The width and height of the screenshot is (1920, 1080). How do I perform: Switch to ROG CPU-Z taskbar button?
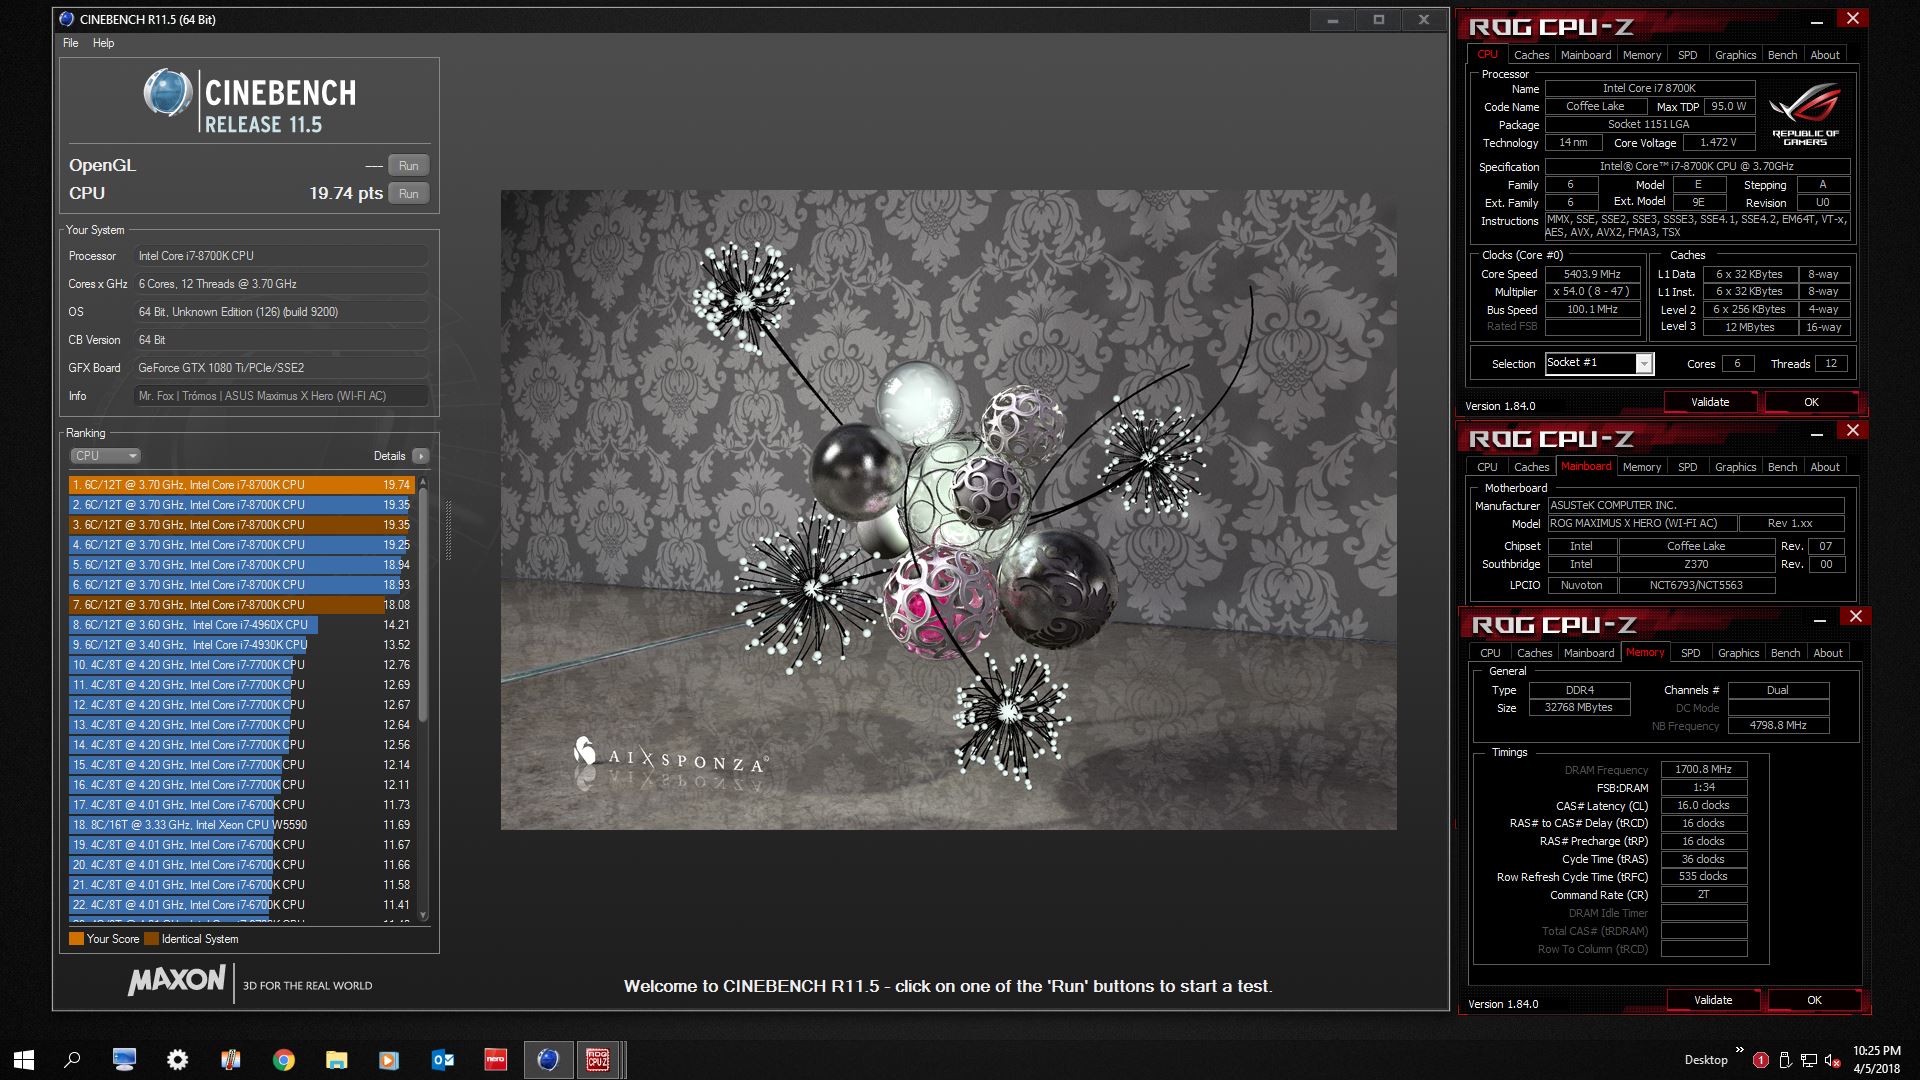tap(600, 1059)
